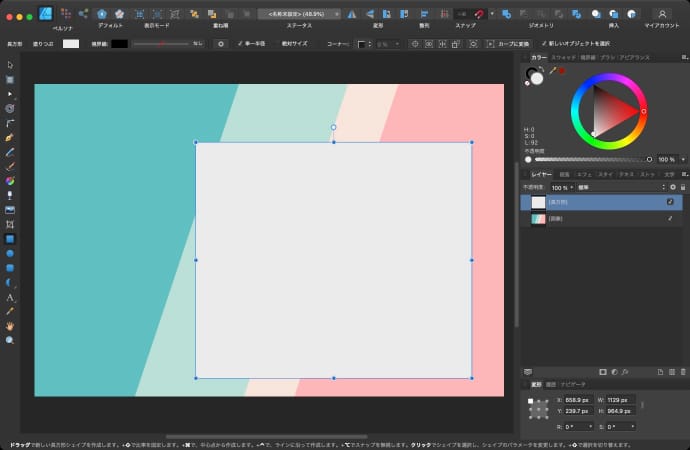Open the ブラシ panel tab
Image resolution: width=690 pixels, height=450 pixels.
click(609, 58)
